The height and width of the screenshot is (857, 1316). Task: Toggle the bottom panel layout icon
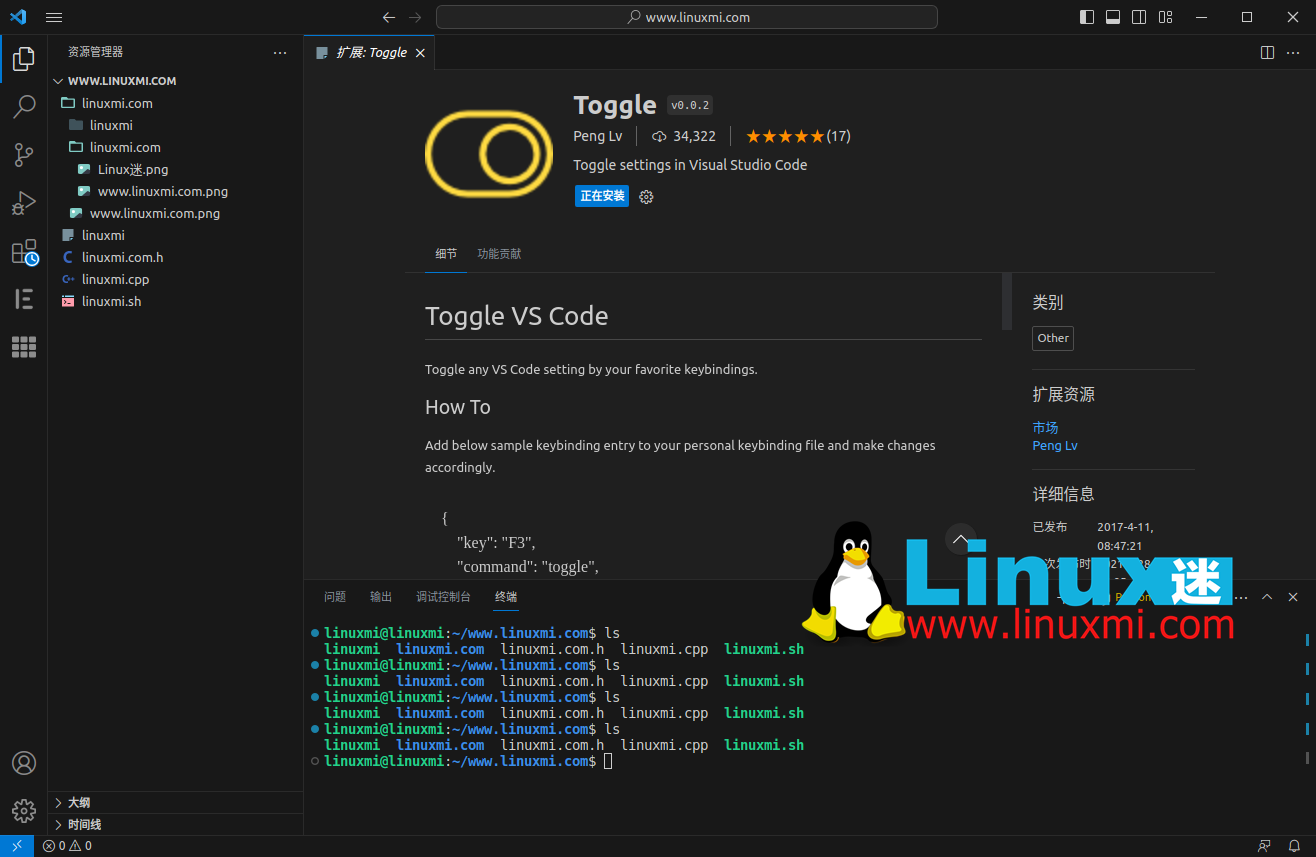(x=1113, y=17)
